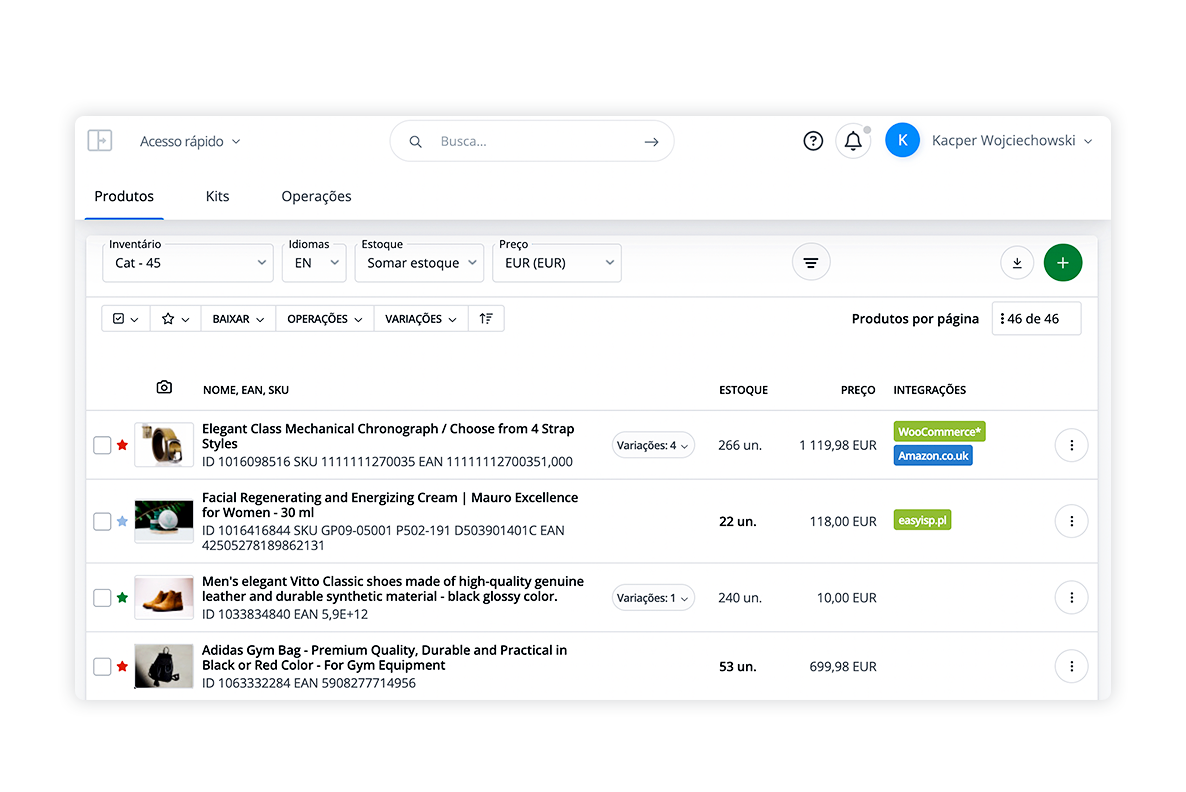Click the Amazon.co.uk integration badge
Screen dimensions: 1186x792
pos(933,456)
